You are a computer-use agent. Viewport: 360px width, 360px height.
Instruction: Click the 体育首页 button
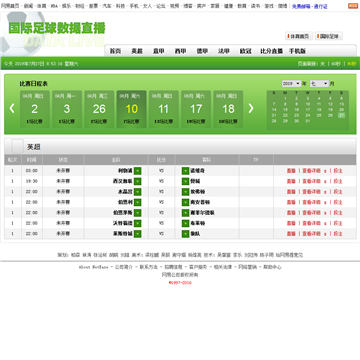coord(299,36)
